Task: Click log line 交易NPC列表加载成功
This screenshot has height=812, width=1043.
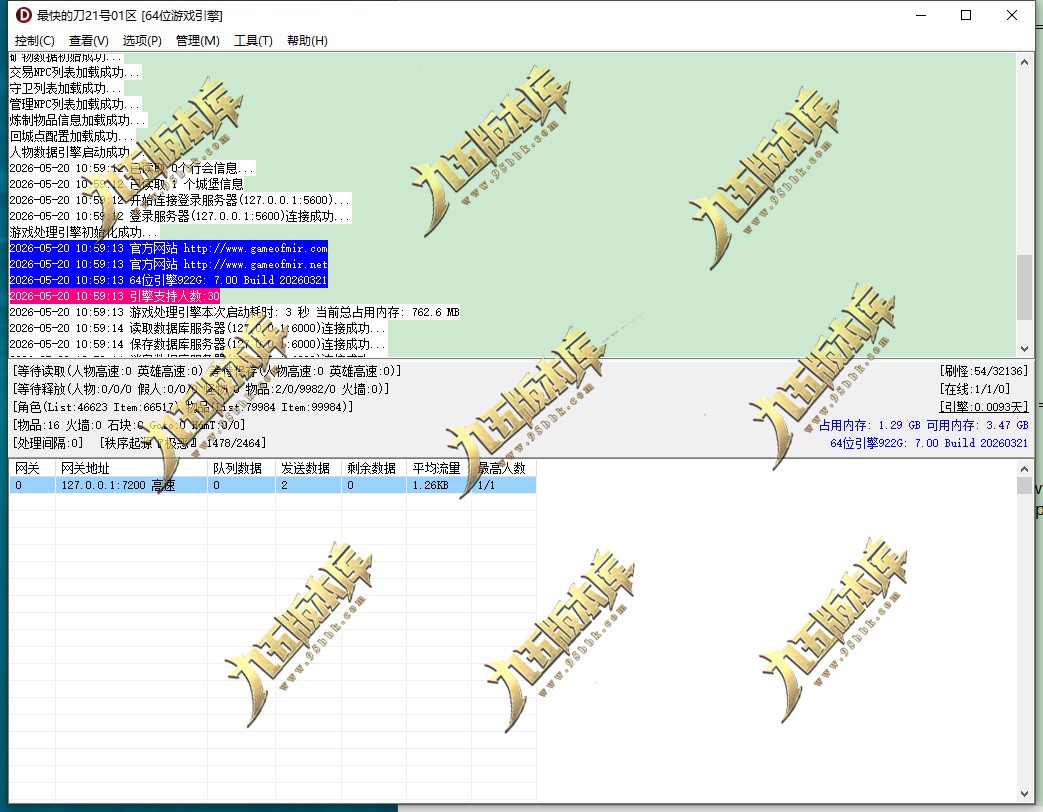Action: [x=75, y=72]
